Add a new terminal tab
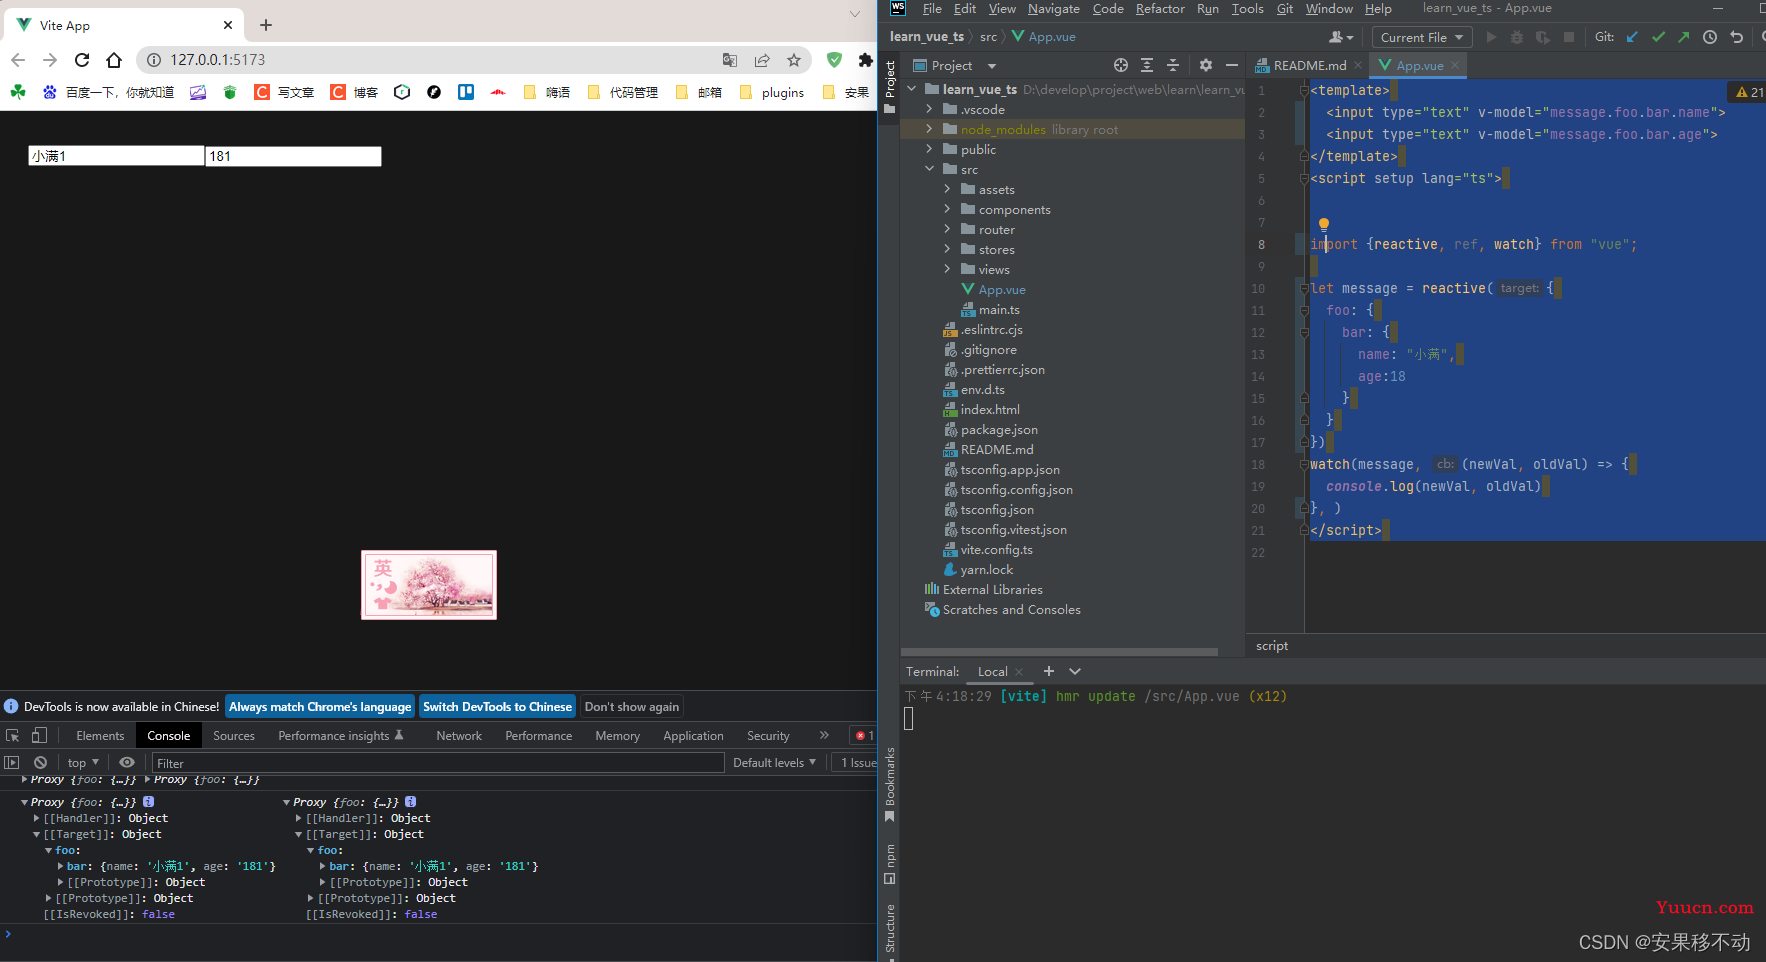This screenshot has width=1766, height=962. tap(1049, 671)
